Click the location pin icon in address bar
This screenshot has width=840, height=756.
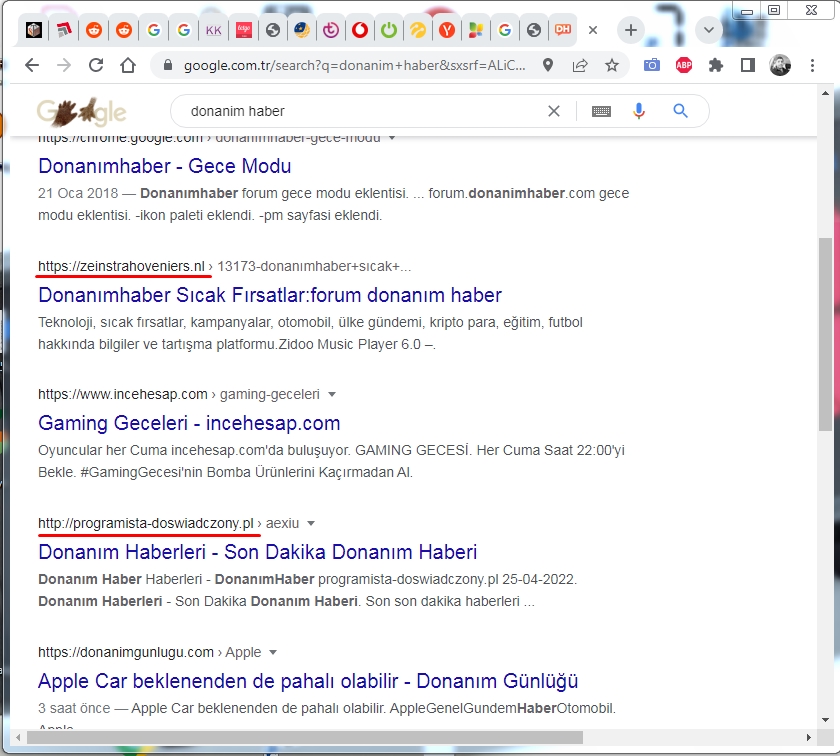coord(548,65)
